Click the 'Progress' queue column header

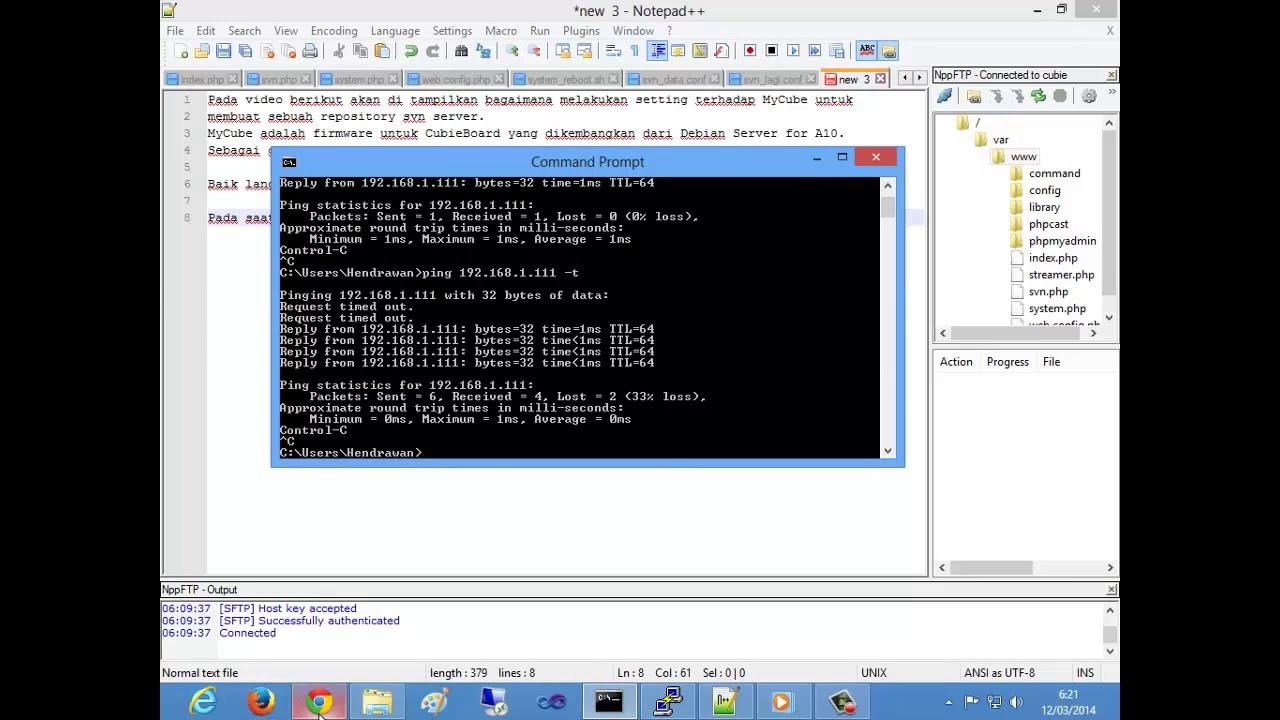tap(1007, 362)
